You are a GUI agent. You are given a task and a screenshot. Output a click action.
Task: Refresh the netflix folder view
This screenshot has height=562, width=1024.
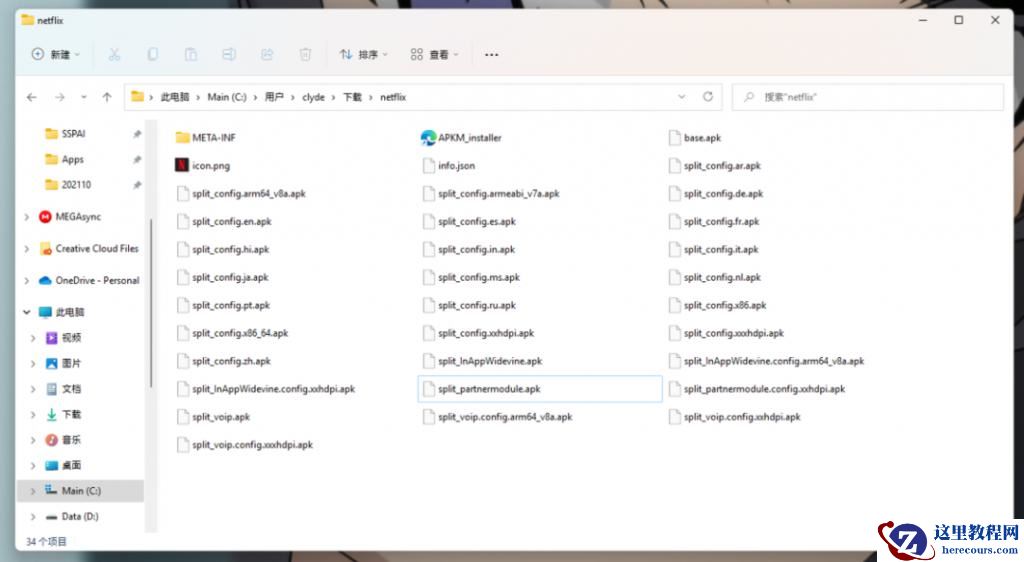click(708, 97)
